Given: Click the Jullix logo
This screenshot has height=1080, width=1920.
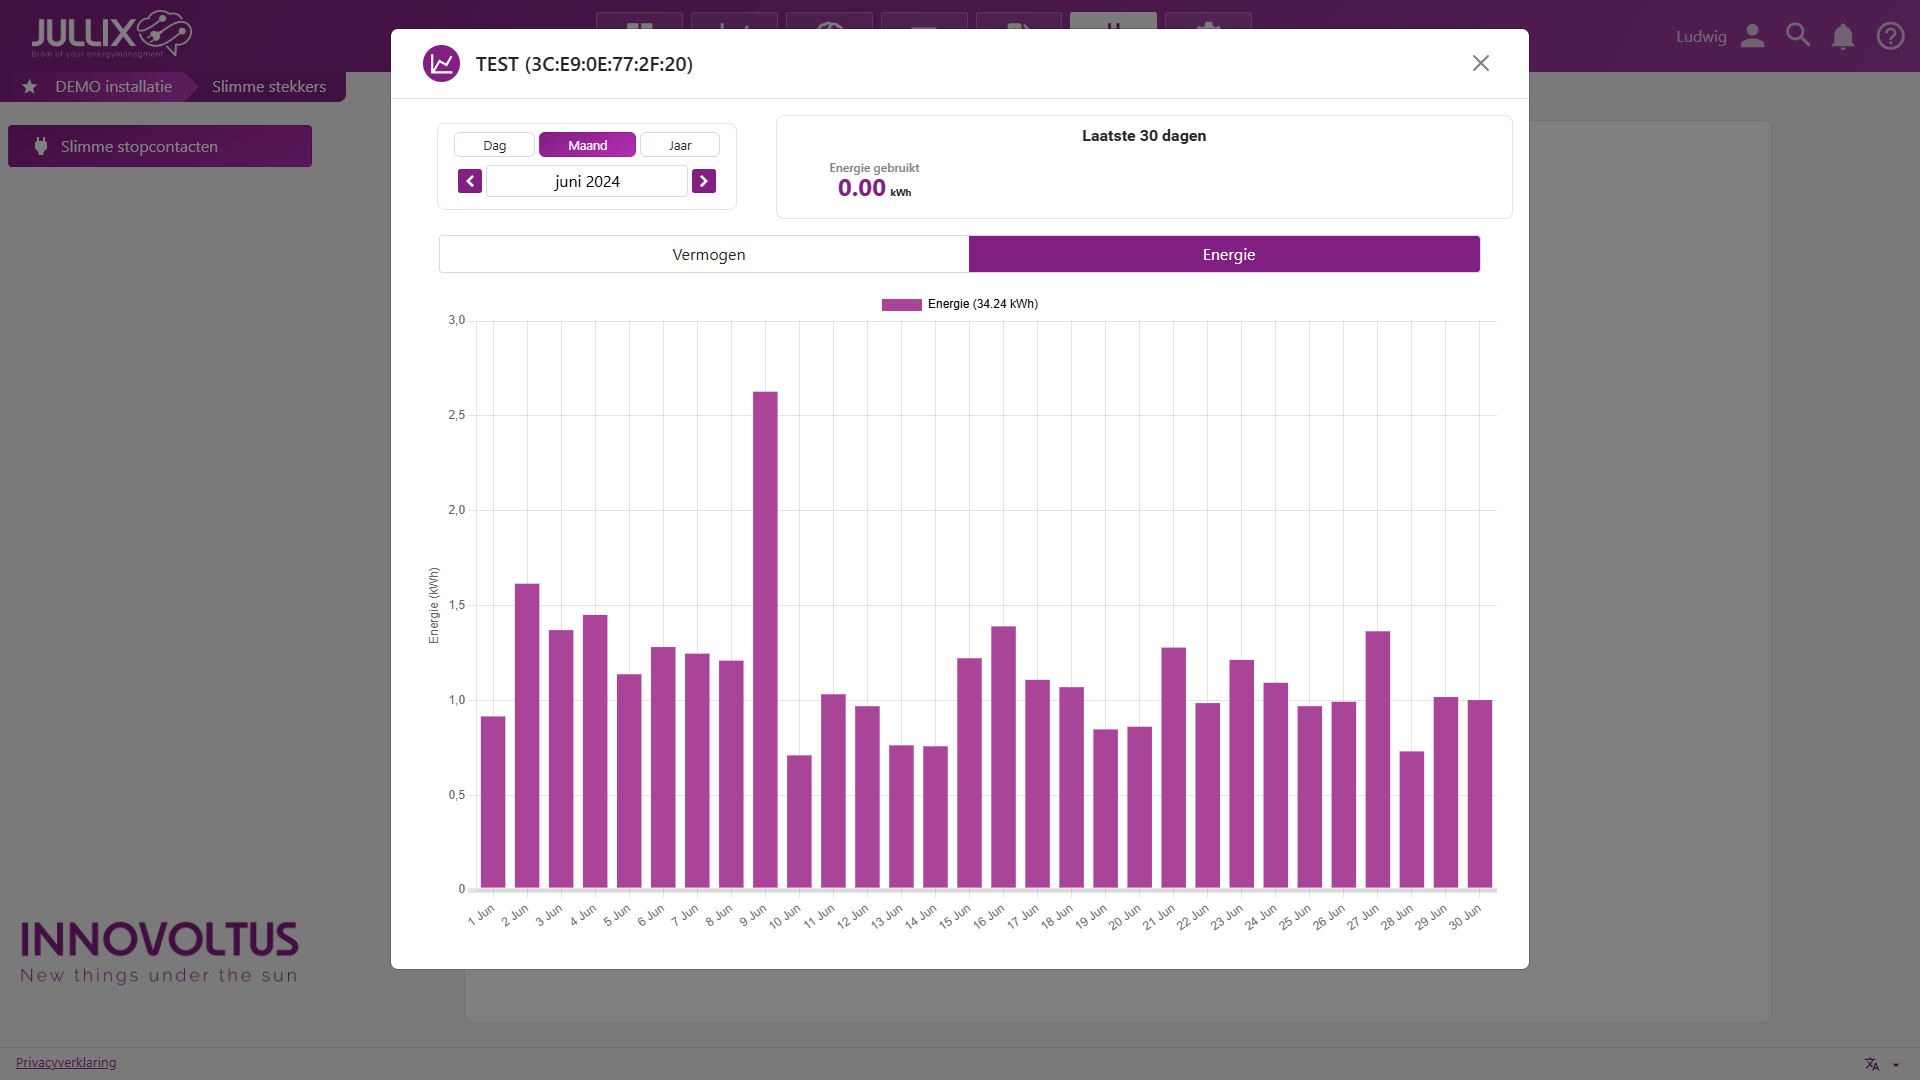Looking at the screenshot, I should [x=111, y=35].
